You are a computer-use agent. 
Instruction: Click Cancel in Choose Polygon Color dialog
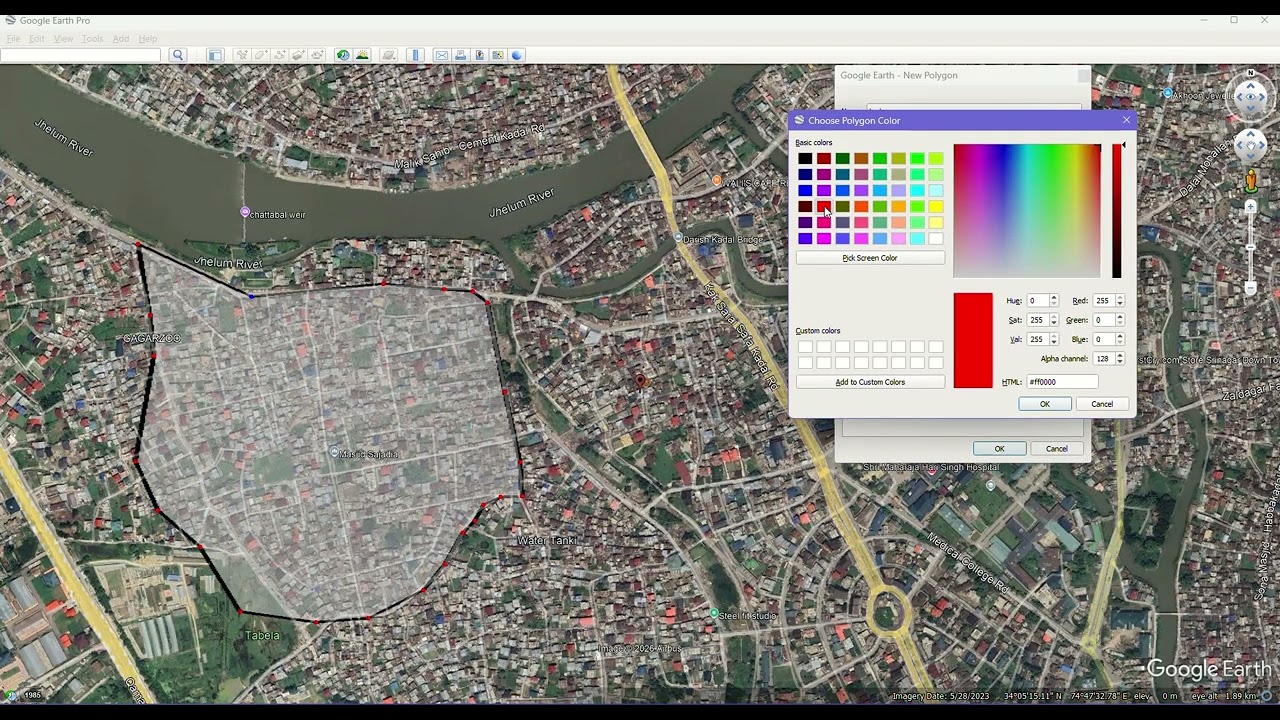pyautogui.click(x=1102, y=404)
